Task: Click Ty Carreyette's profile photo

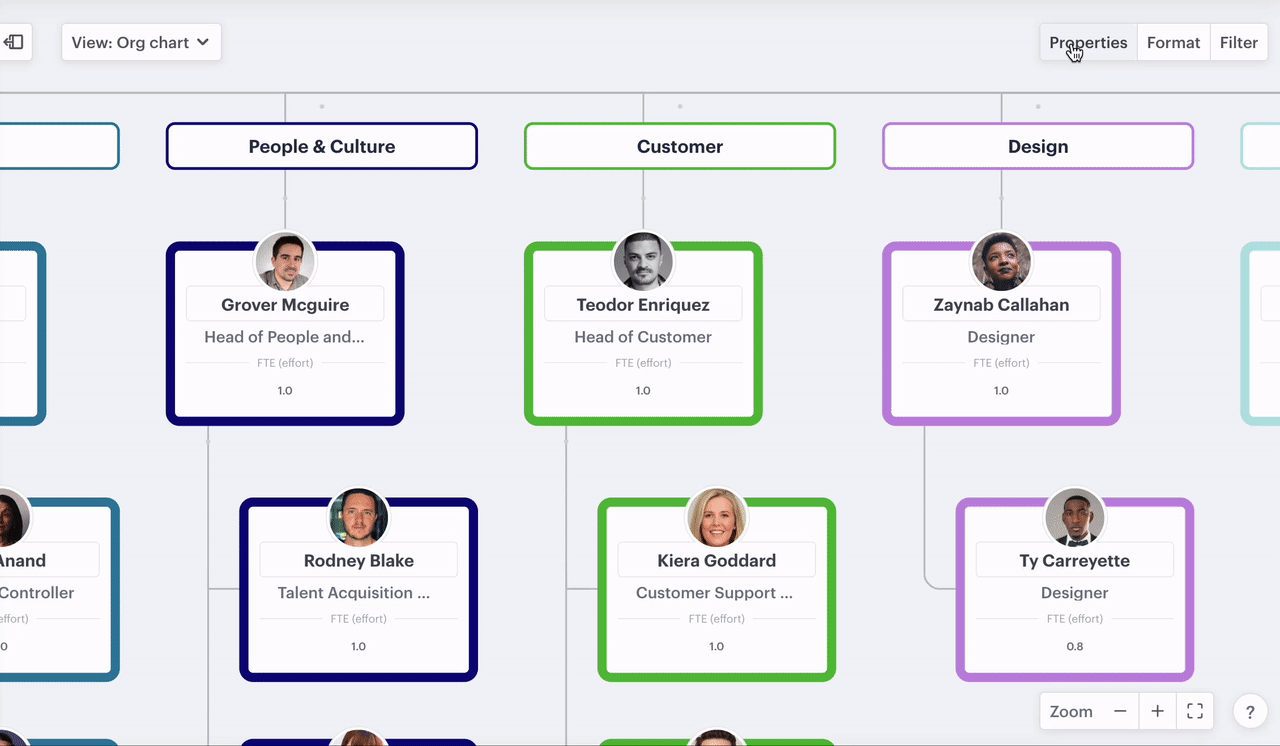Action: click(x=1075, y=518)
